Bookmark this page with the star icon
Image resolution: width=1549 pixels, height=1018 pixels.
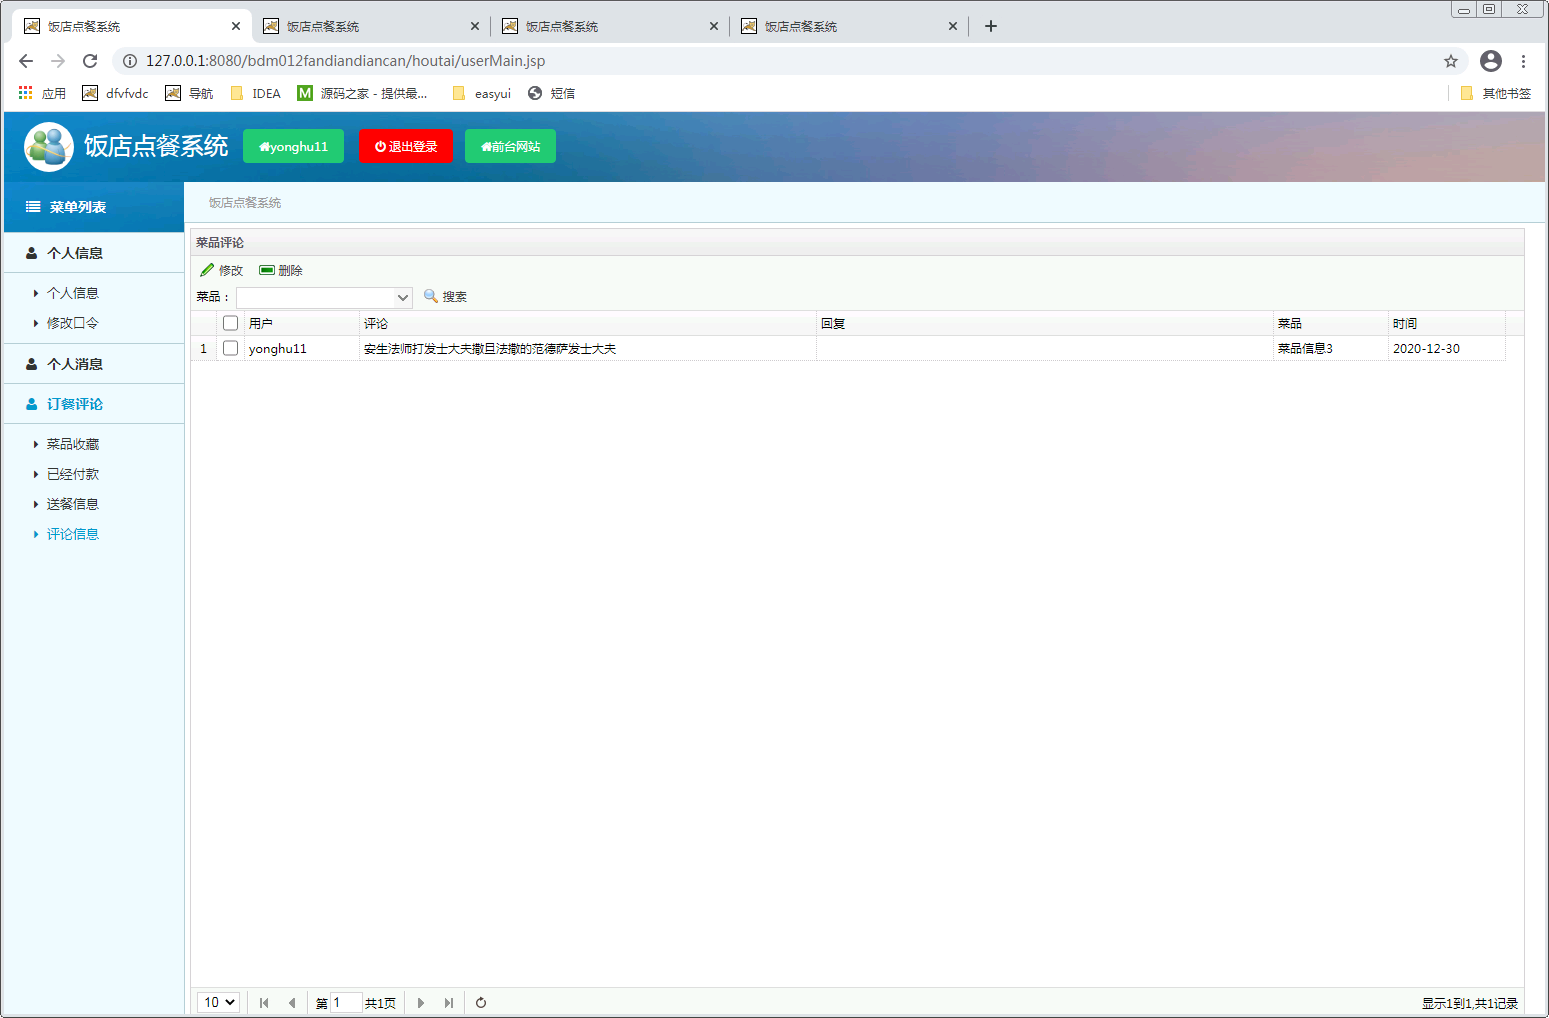1451,61
